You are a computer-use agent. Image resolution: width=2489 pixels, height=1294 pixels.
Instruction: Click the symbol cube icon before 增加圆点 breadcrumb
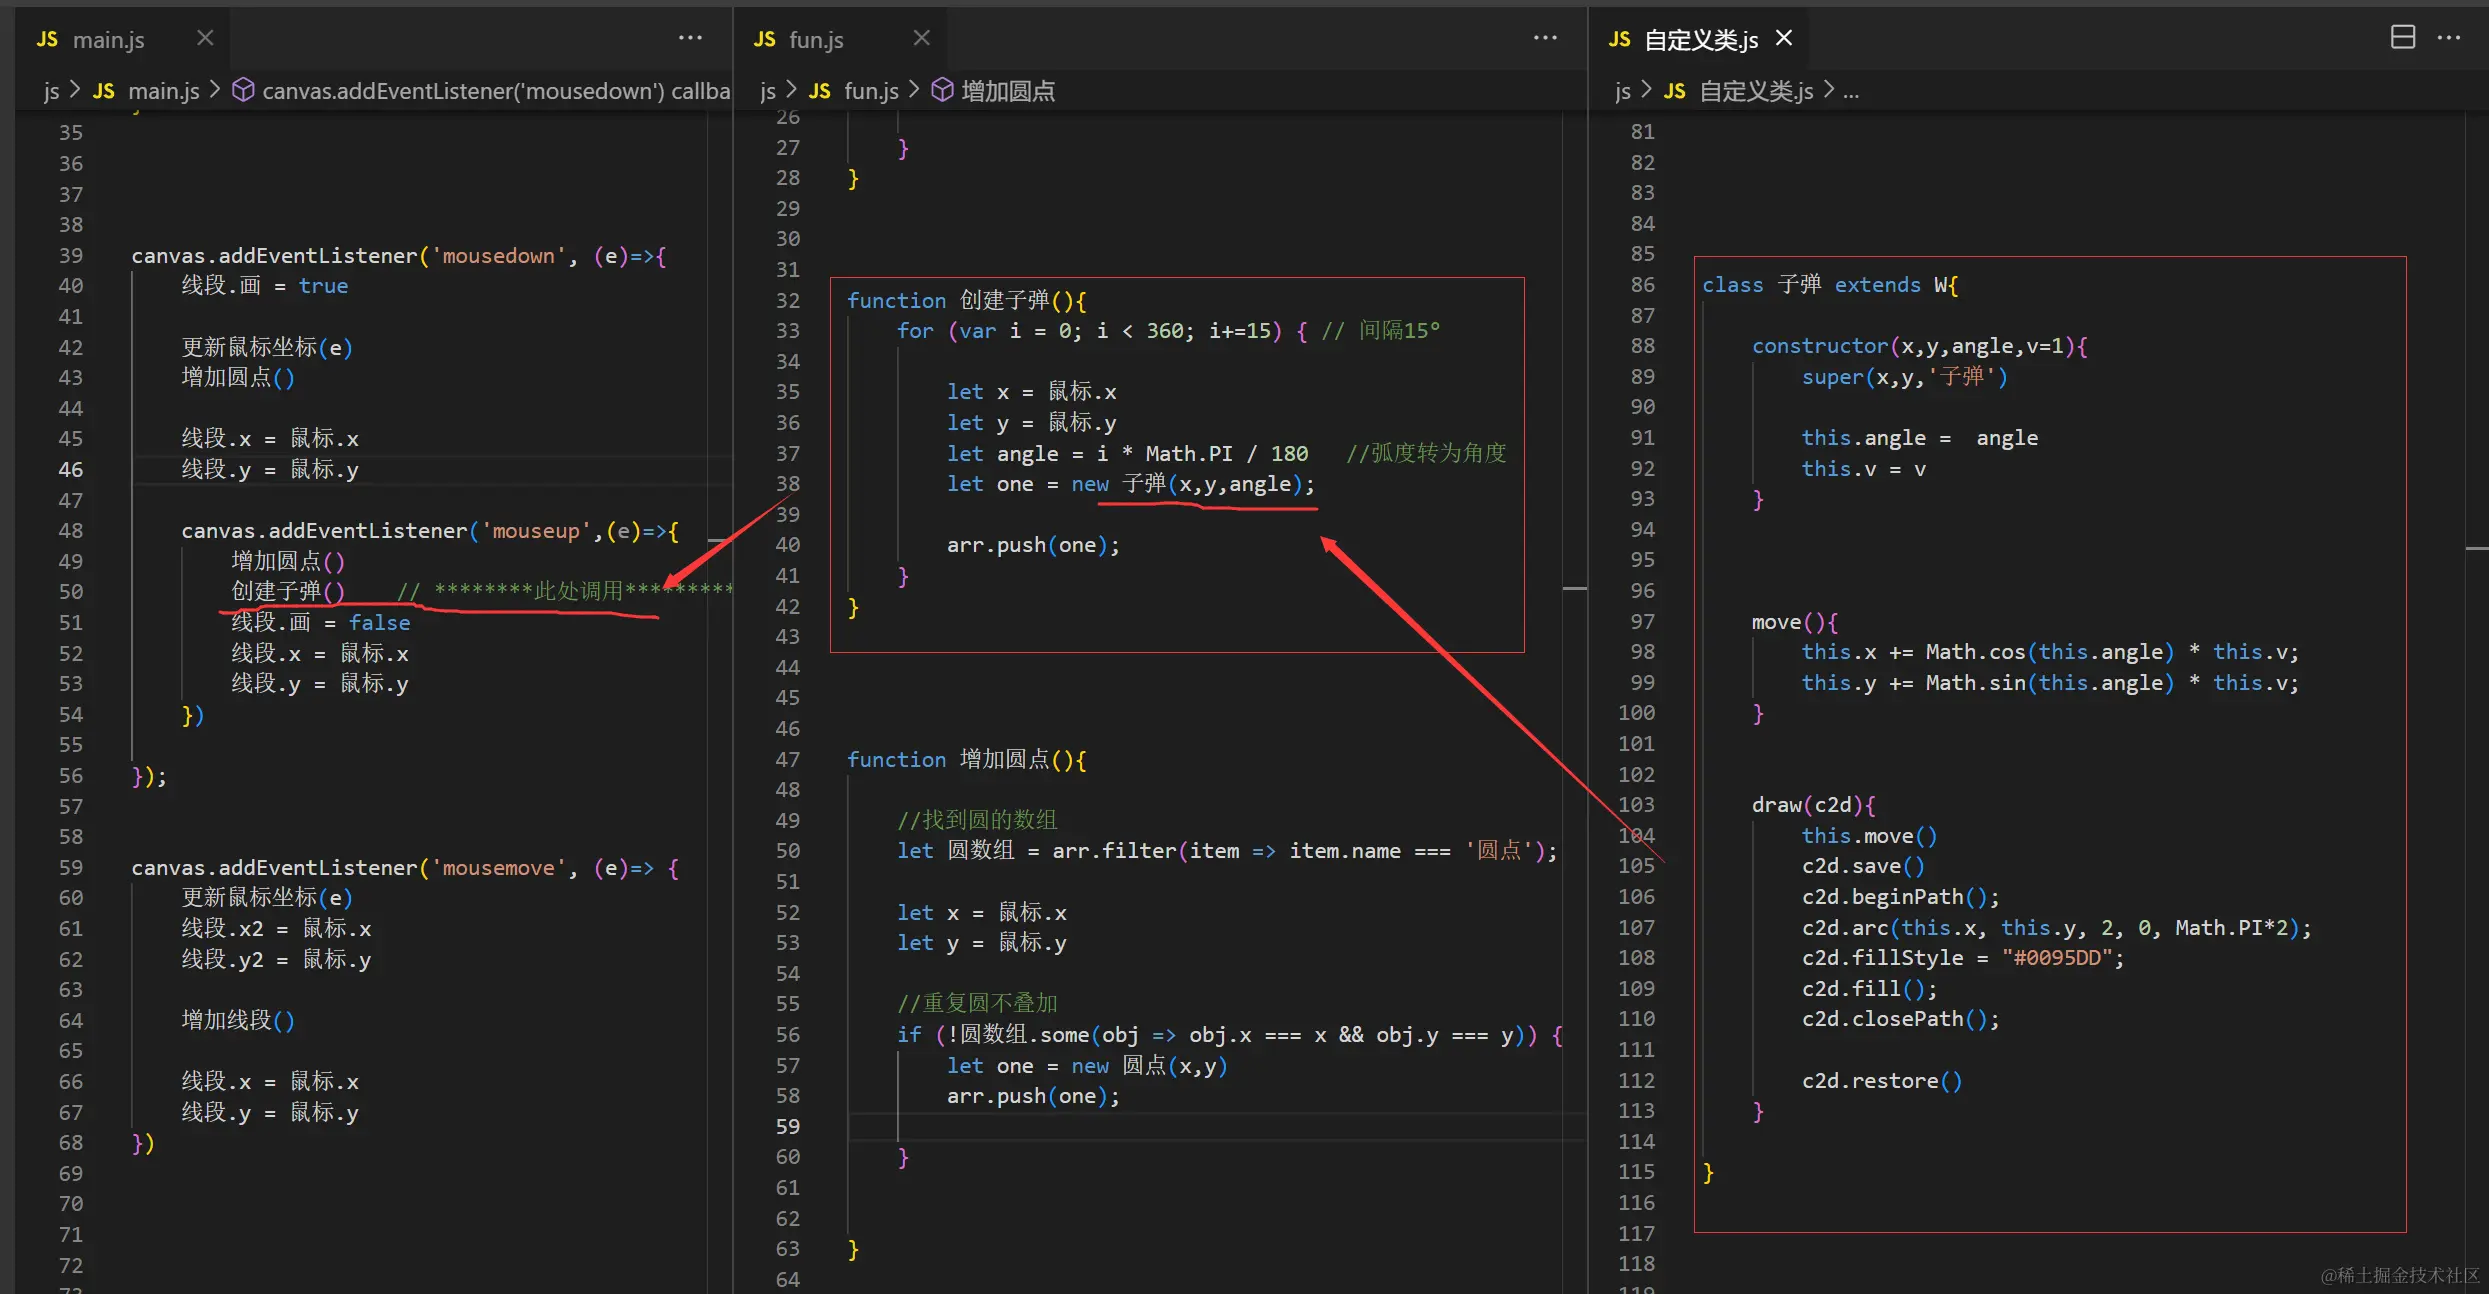pos(942,91)
